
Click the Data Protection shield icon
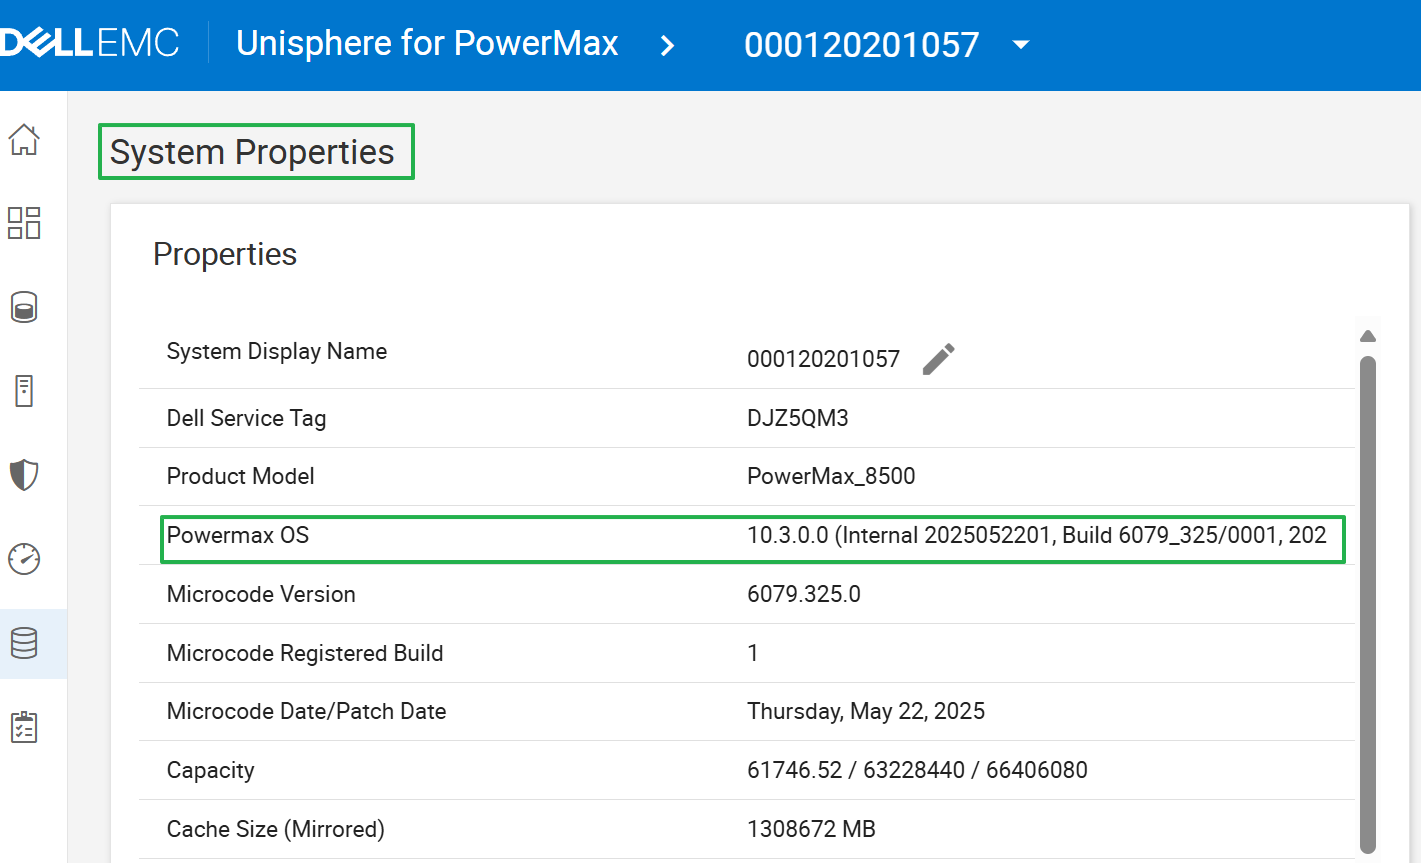[25, 474]
